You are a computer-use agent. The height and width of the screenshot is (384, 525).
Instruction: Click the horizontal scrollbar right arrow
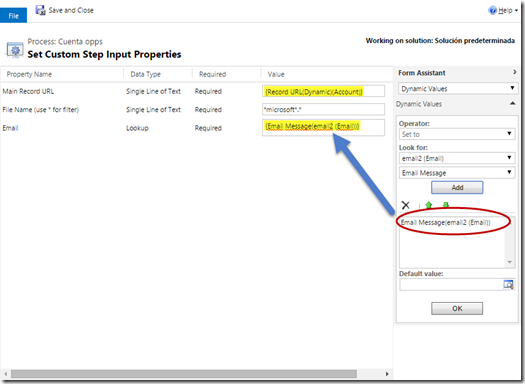click(x=387, y=374)
